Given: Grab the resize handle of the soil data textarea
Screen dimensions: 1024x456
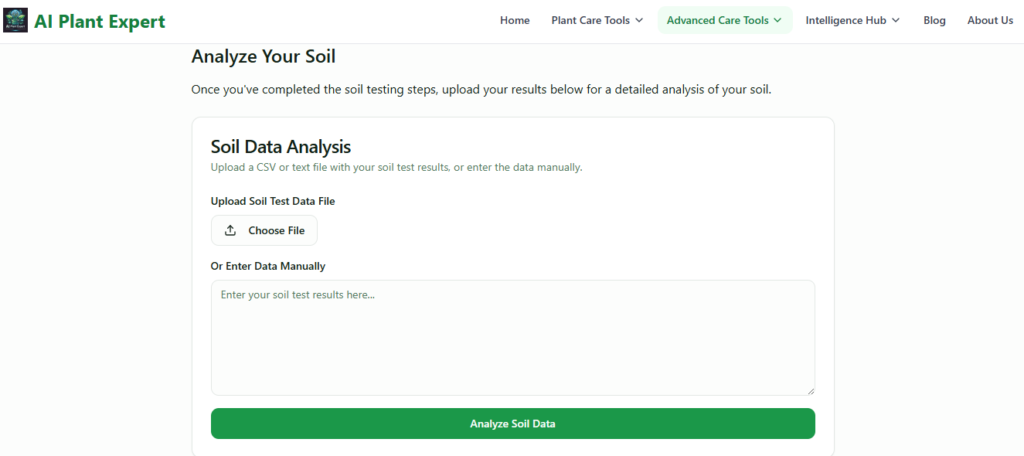Looking at the screenshot, I should coord(810,390).
